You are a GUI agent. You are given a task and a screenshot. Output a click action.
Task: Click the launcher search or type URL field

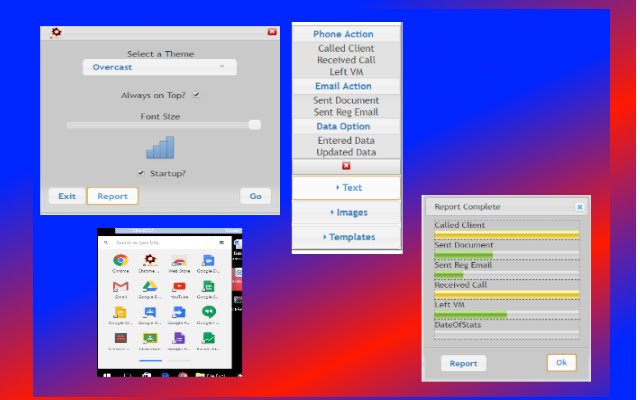[163, 243]
